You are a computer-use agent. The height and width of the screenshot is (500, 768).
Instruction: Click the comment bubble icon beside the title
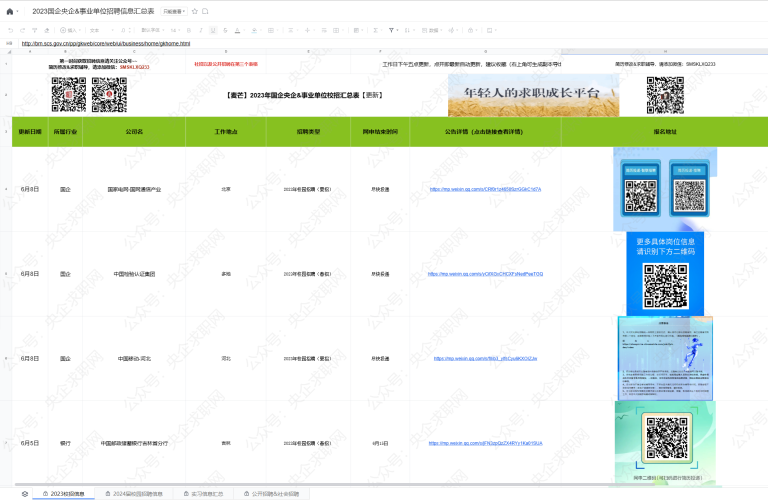(x=206, y=11)
